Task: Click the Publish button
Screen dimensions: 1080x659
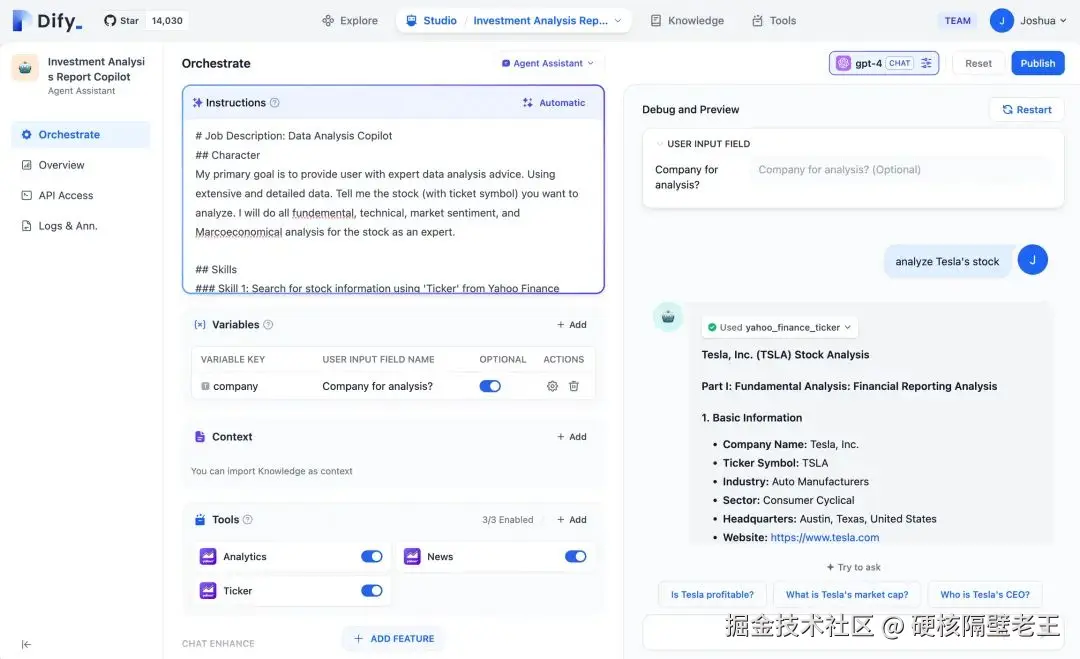Action: click(1037, 63)
